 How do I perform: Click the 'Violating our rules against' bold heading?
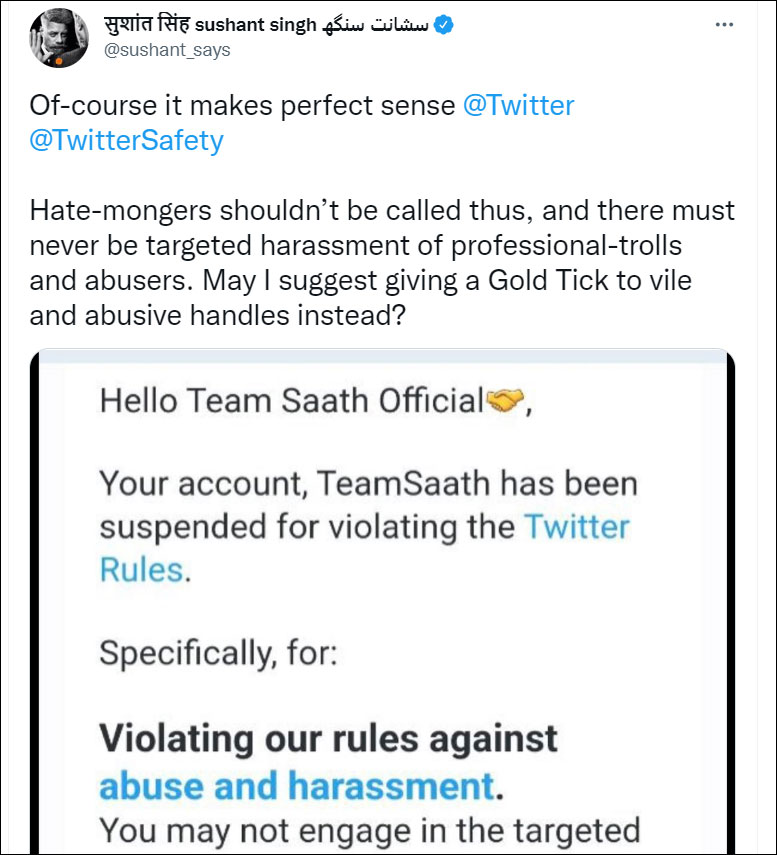[x=328, y=739]
